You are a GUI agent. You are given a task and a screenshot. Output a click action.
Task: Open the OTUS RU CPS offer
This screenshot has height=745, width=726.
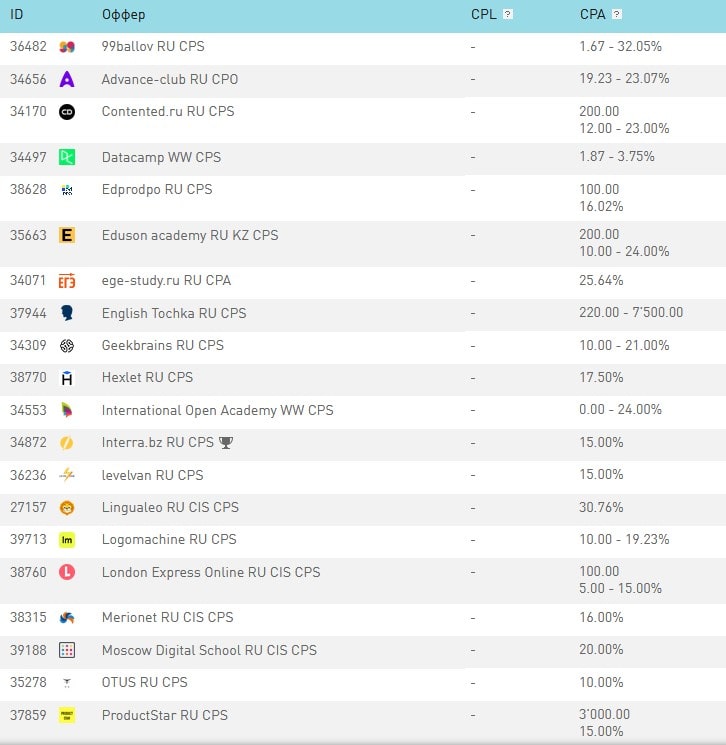point(144,682)
